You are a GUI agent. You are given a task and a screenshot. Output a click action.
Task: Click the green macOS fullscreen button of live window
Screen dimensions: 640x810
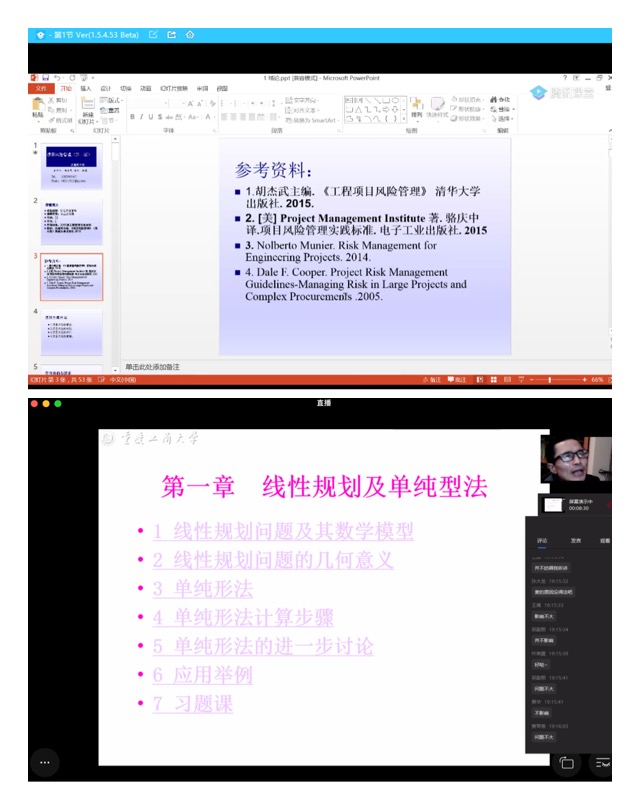58,403
